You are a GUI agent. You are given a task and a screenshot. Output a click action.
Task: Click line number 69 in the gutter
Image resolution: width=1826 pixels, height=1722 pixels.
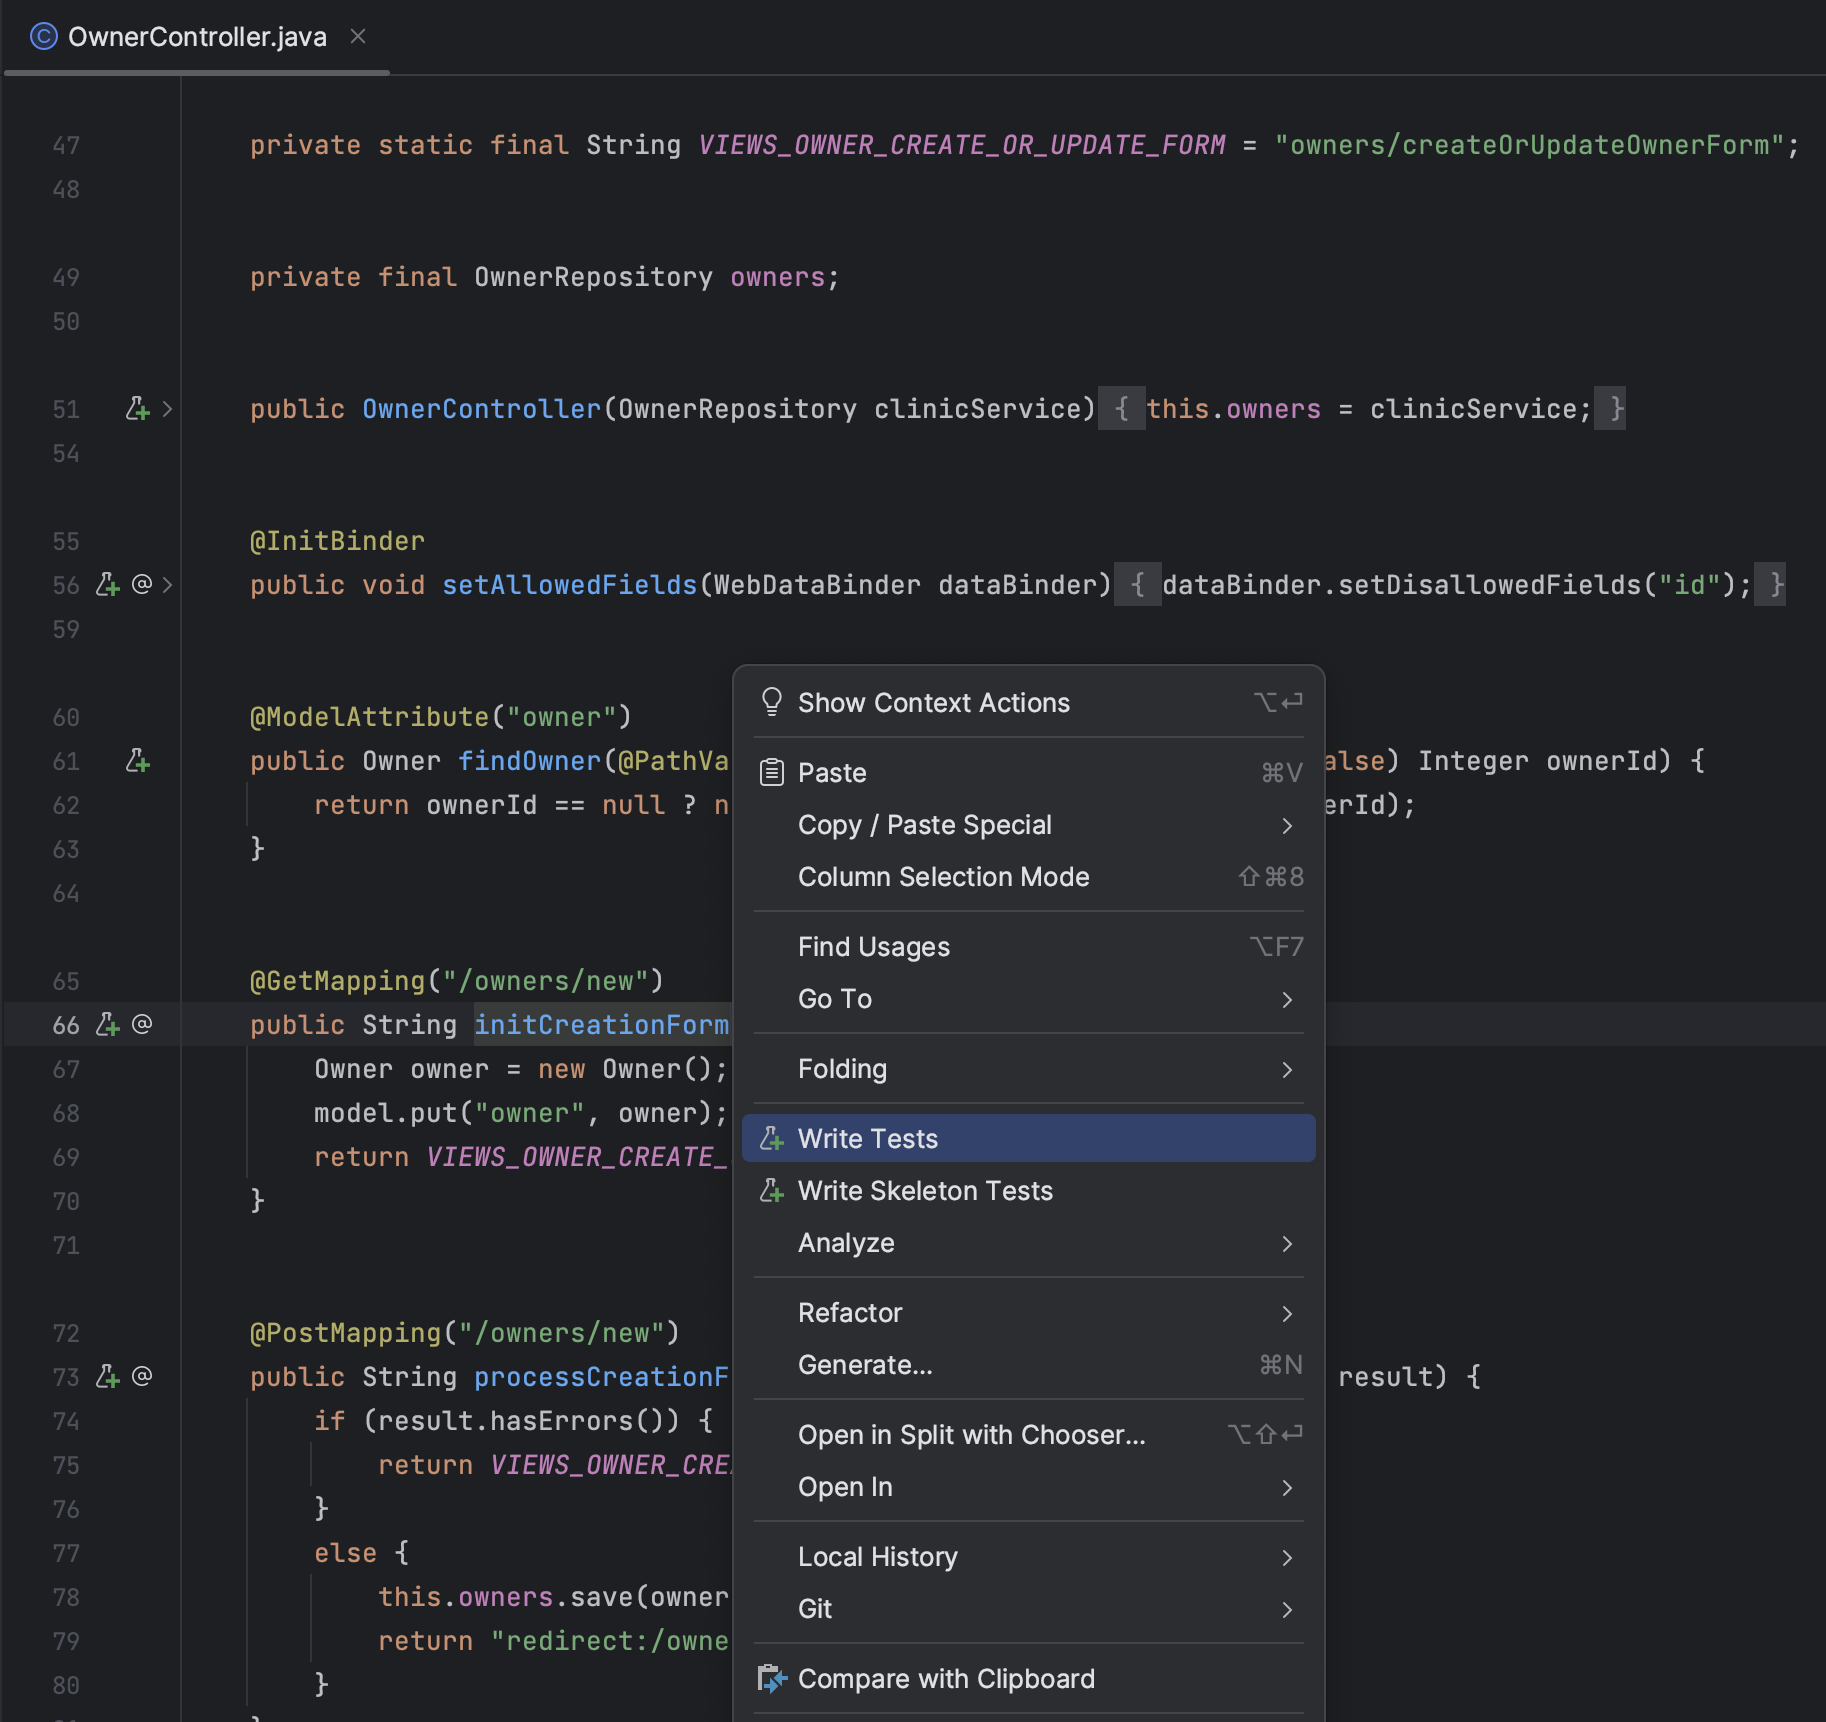click(66, 1157)
